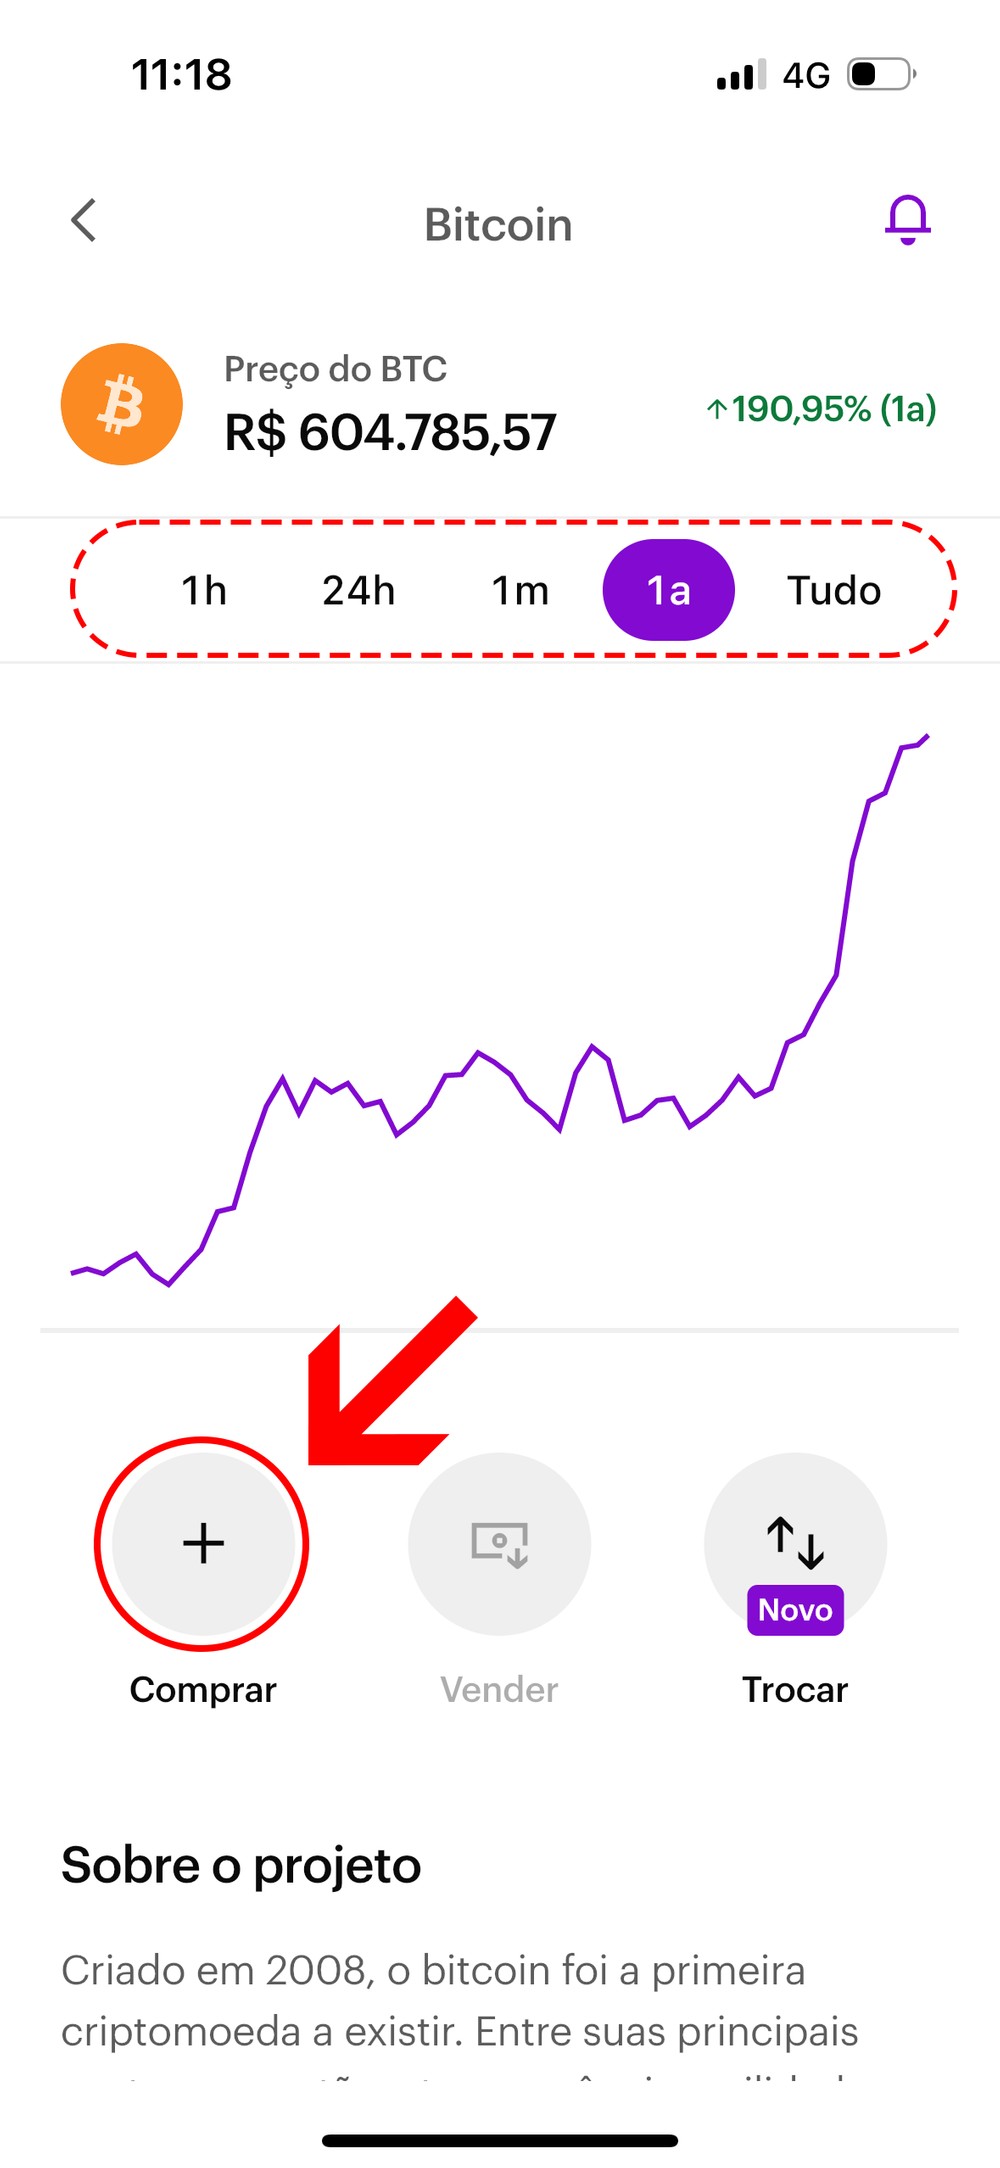Open the Sobre o projeto section
The width and height of the screenshot is (1000, 2168).
coord(241,1866)
